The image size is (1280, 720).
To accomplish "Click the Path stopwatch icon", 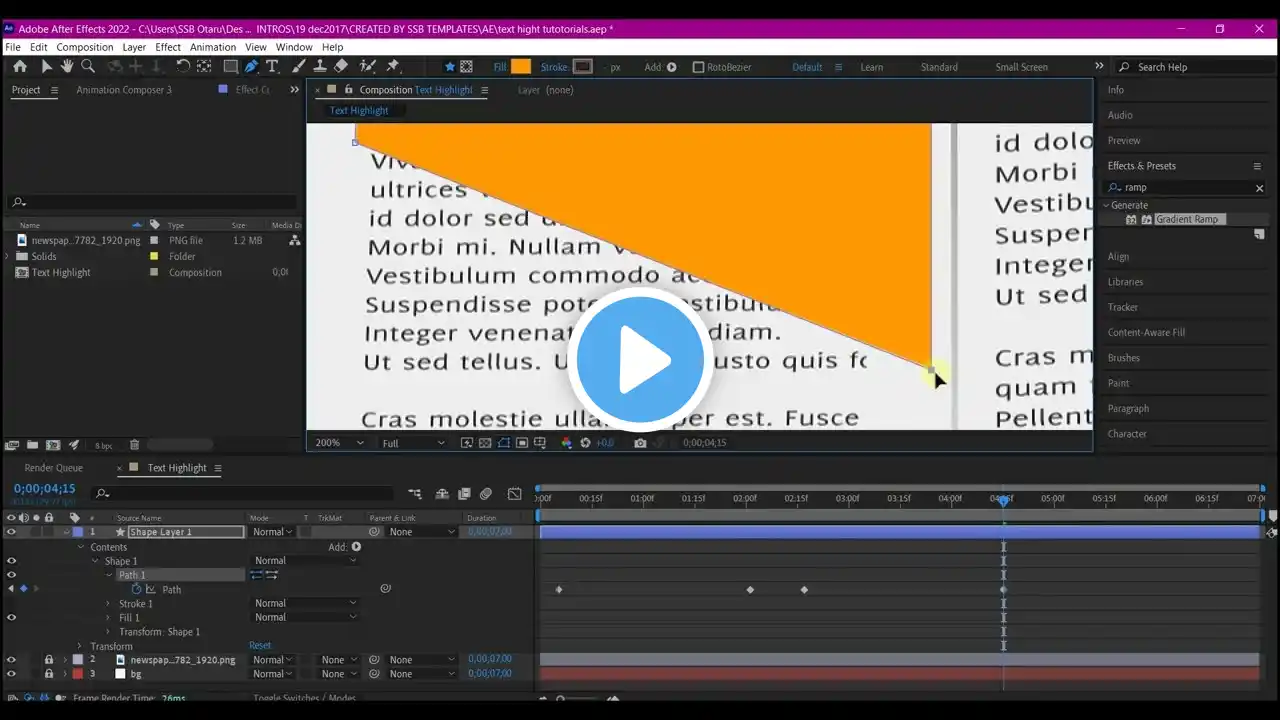I will (x=137, y=589).
